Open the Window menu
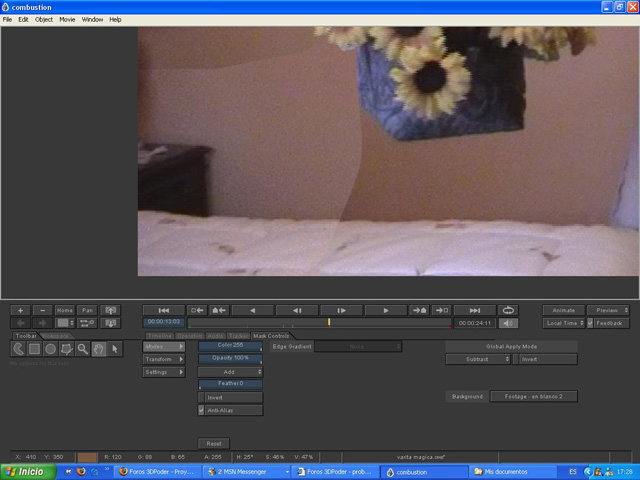Image resolution: width=640 pixels, height=480 pixels. (x=92, y=20)
